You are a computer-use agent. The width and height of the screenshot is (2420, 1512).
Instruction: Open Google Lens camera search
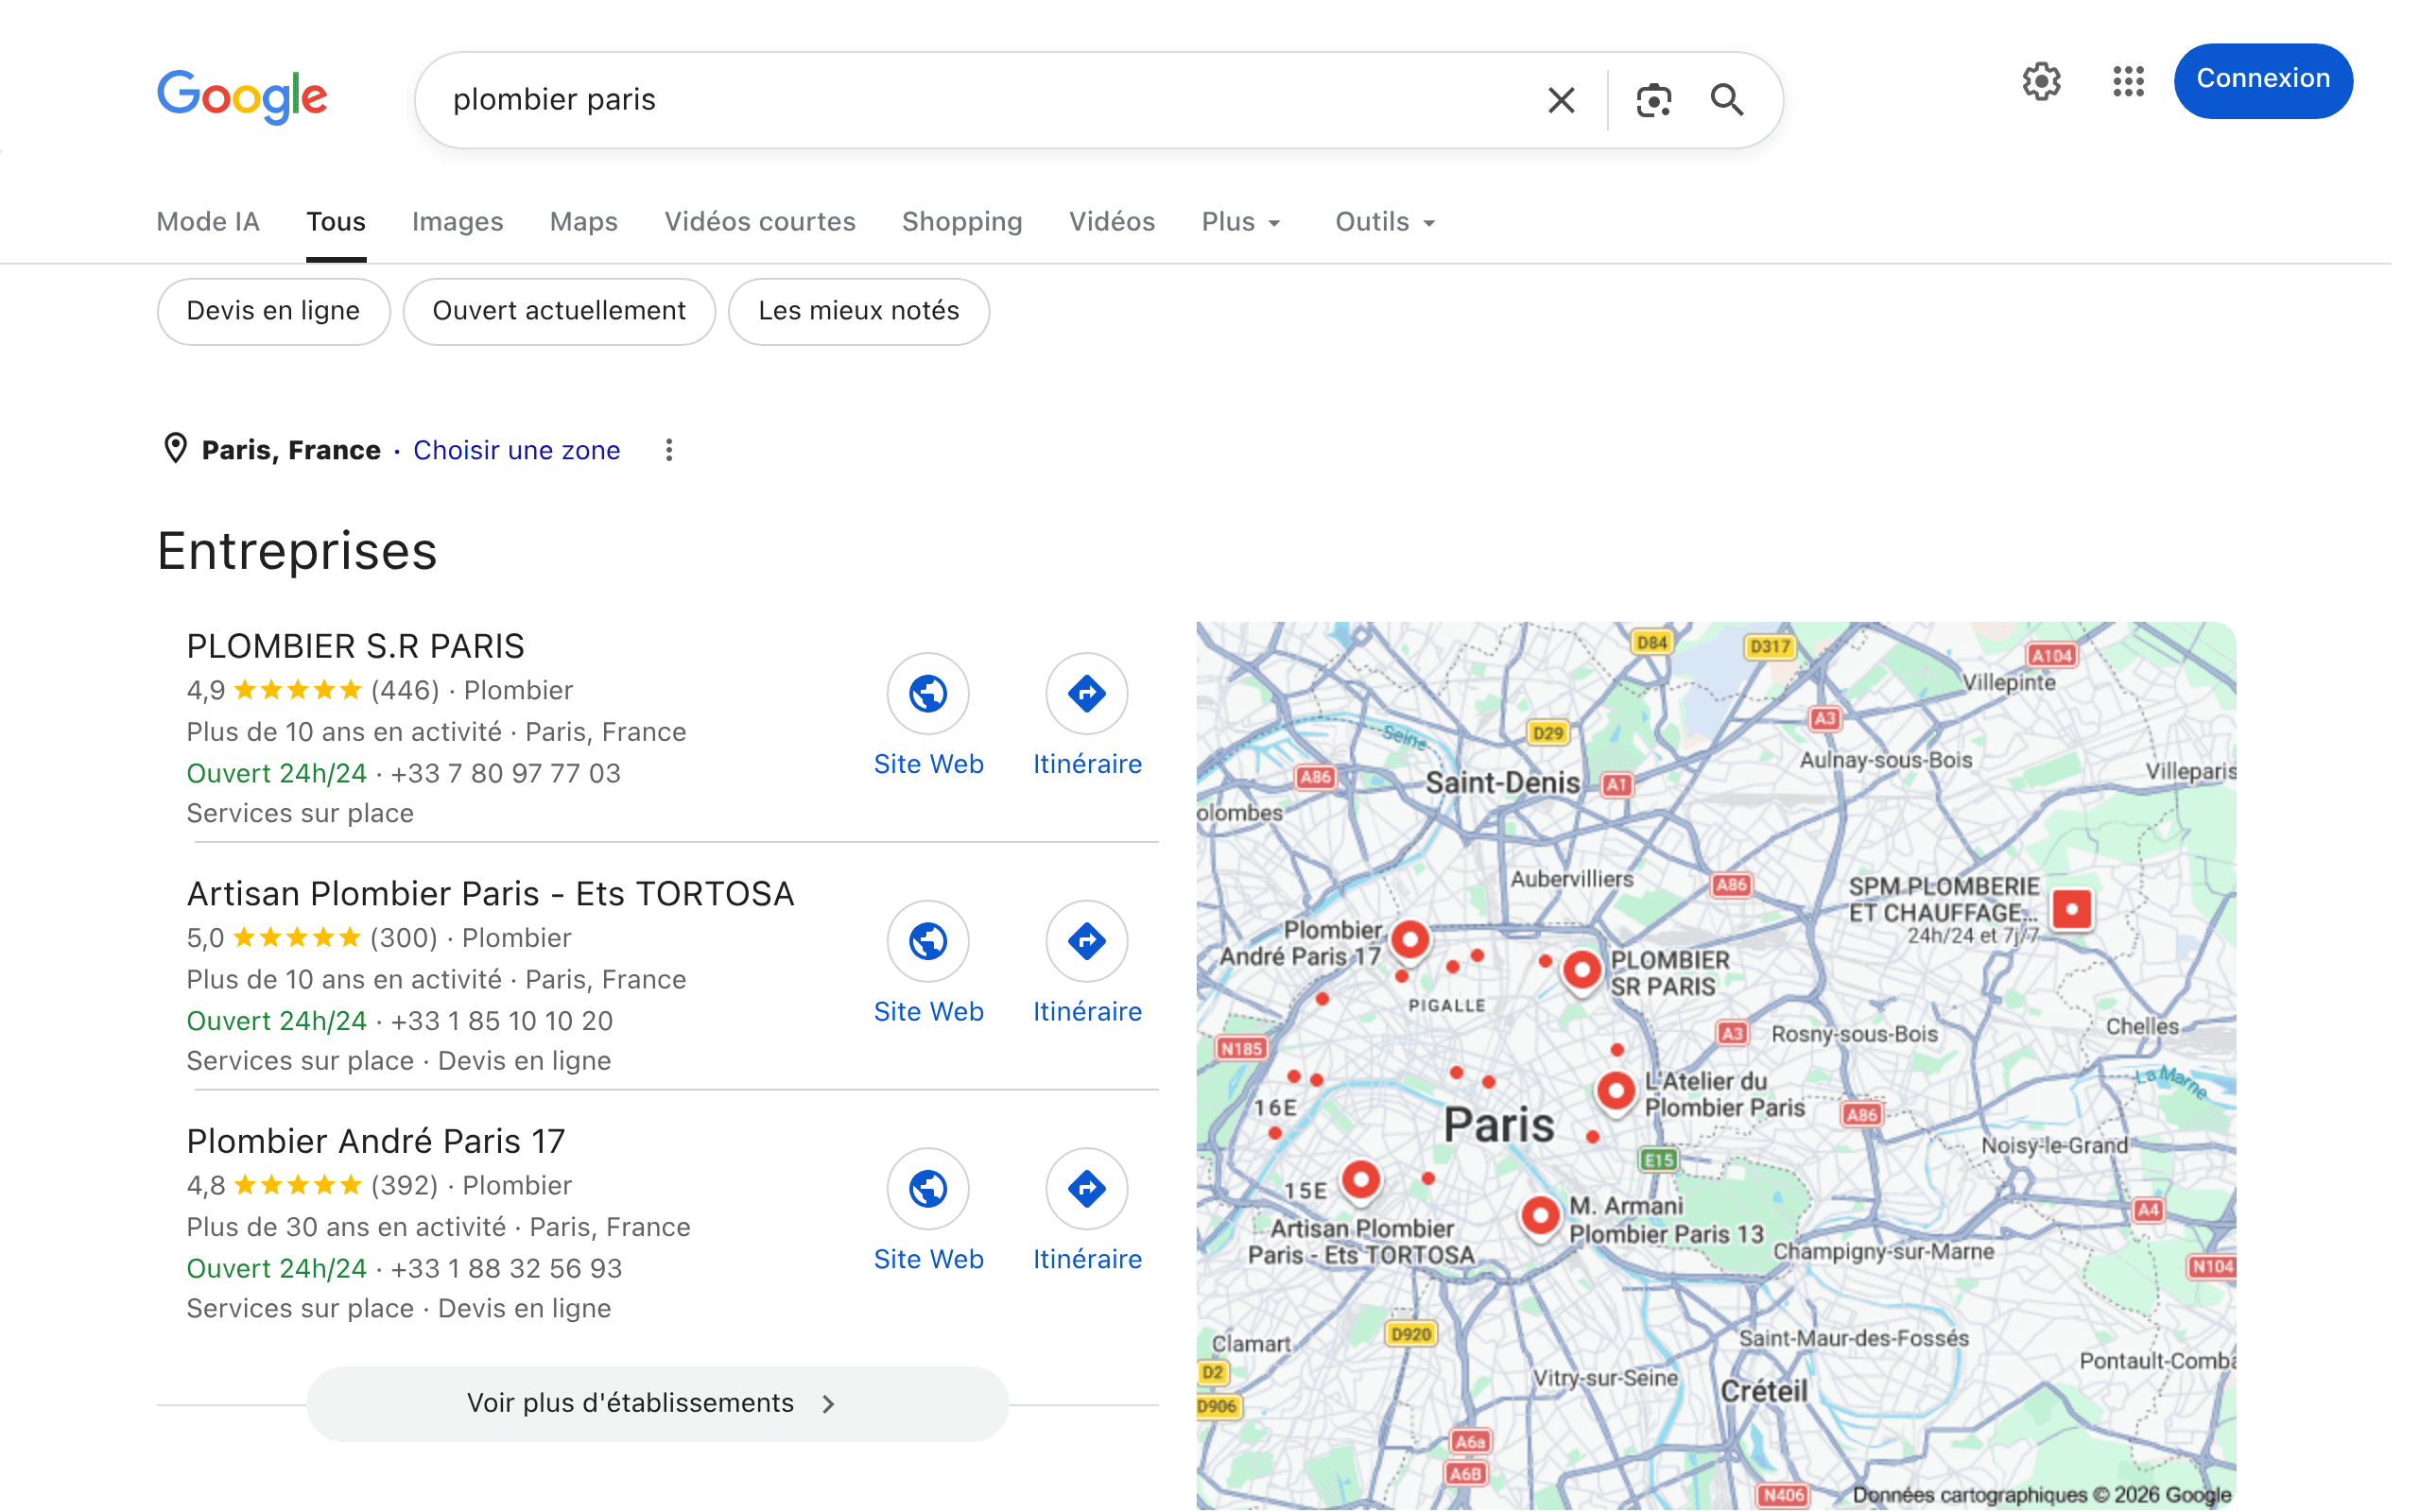[1653, 99]
